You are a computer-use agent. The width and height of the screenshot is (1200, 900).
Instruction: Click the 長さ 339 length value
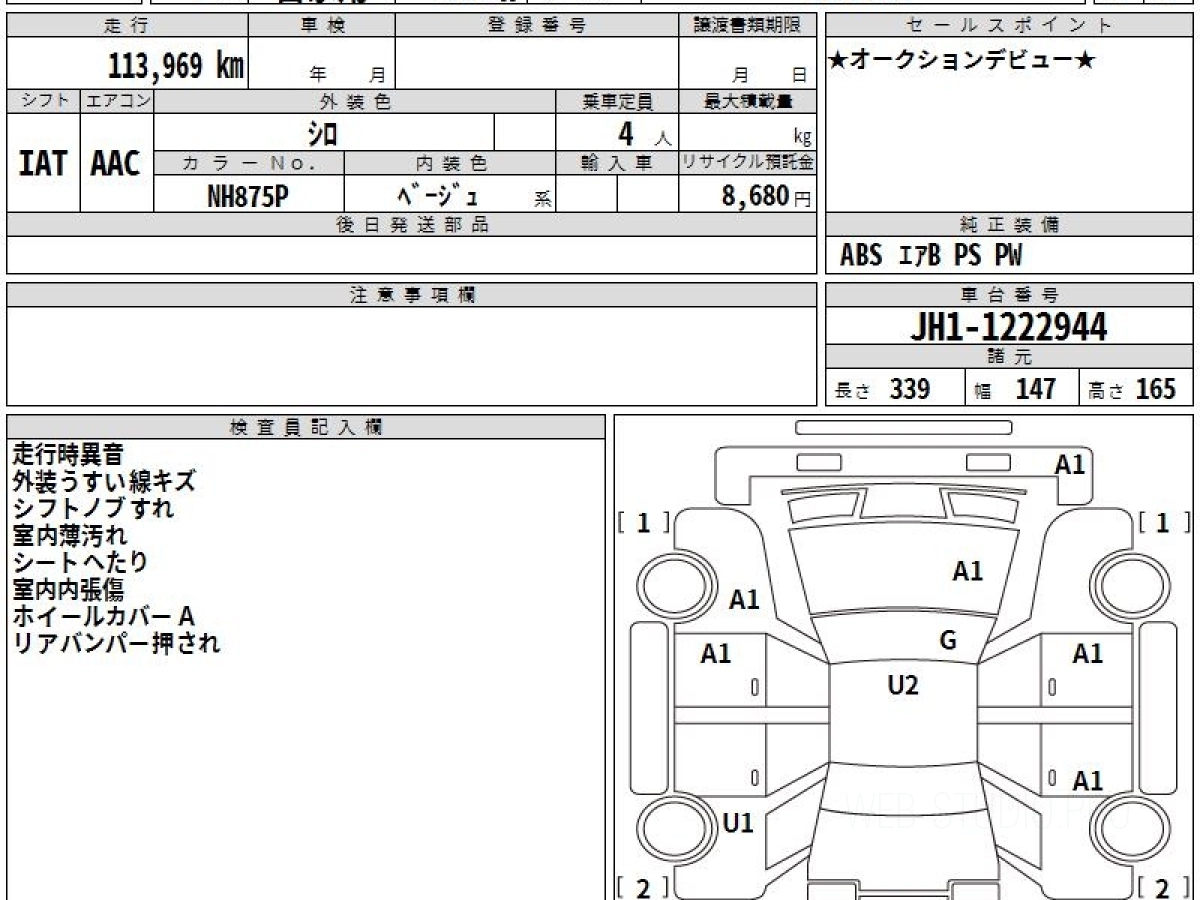pyautogui.click(x=882, y=389)
